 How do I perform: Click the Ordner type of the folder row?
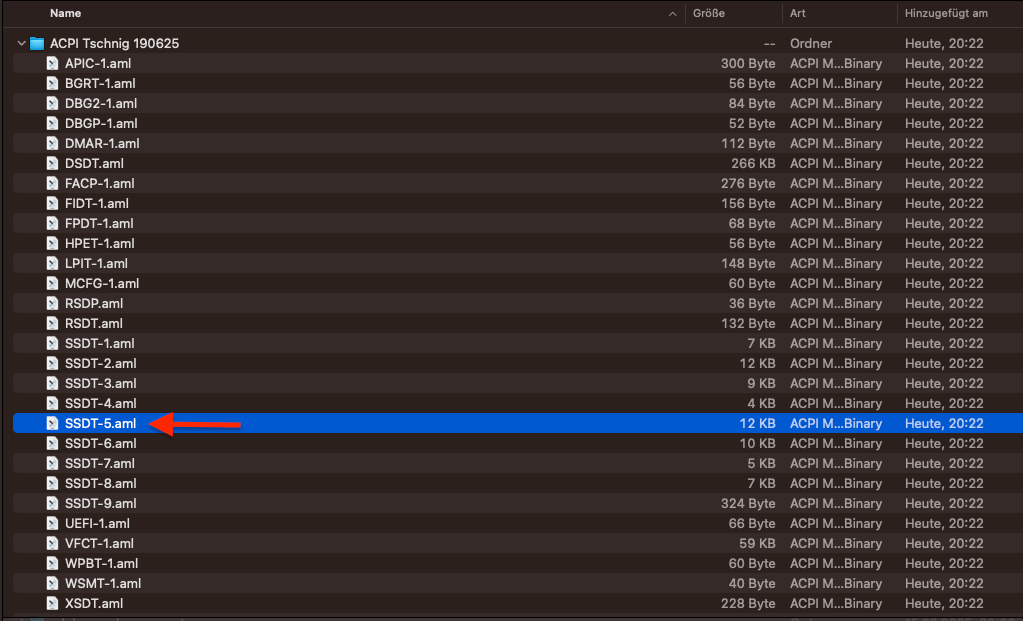(811, 43)
